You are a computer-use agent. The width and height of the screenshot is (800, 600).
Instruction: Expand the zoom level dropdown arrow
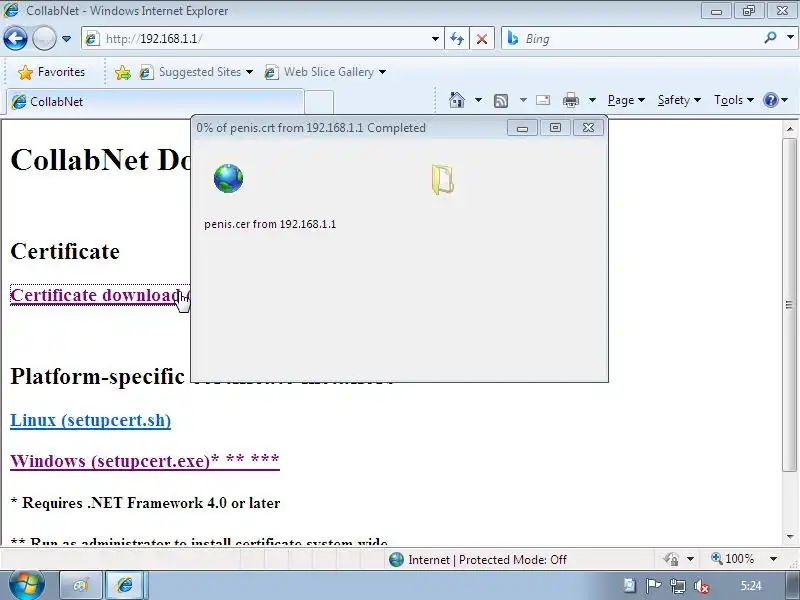pyautogui.click(x=773, y=559)
